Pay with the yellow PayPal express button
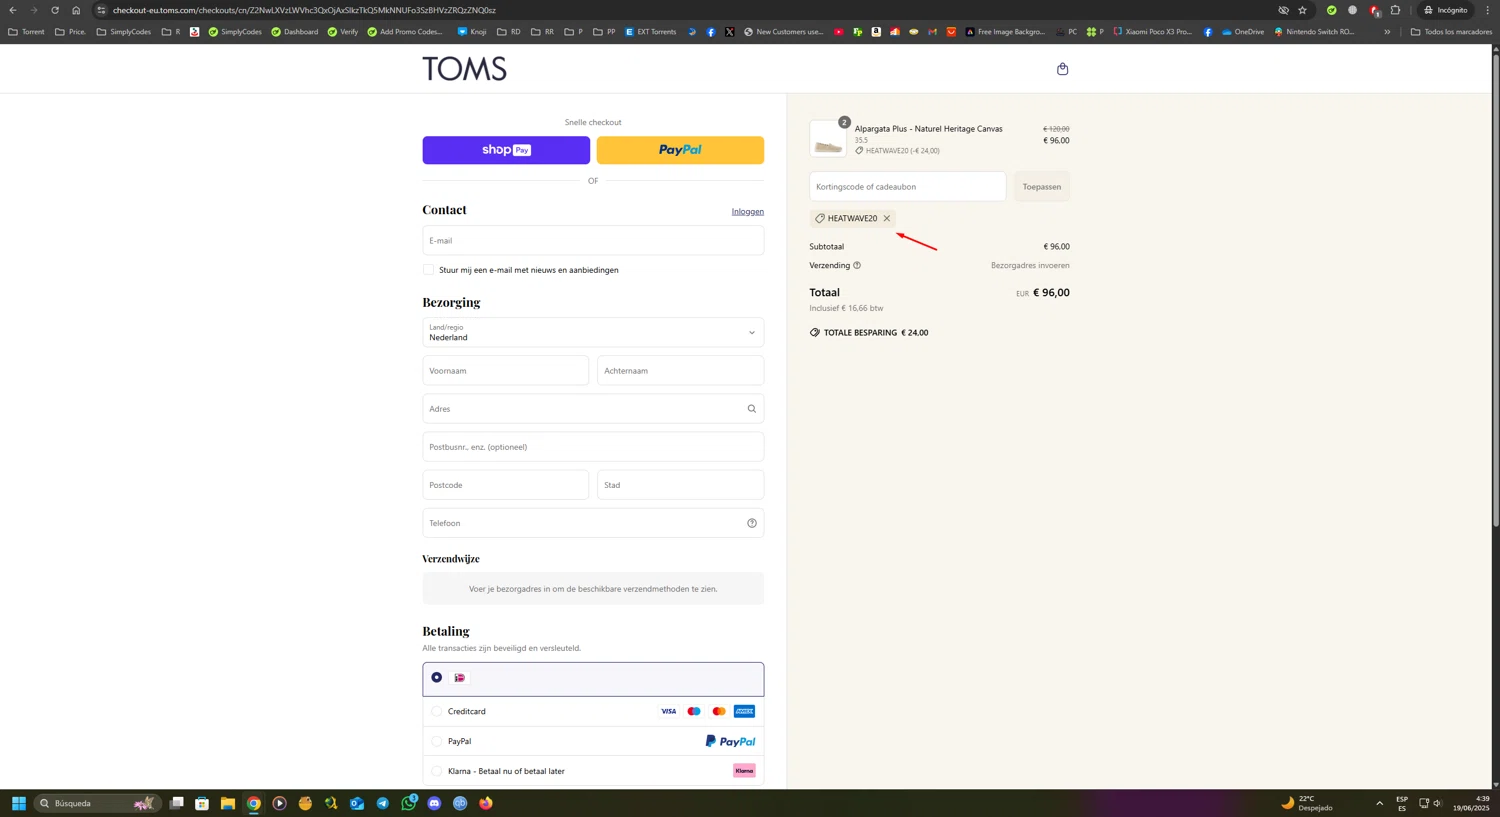The image size is (1500, 817). (x=680, y=150)
